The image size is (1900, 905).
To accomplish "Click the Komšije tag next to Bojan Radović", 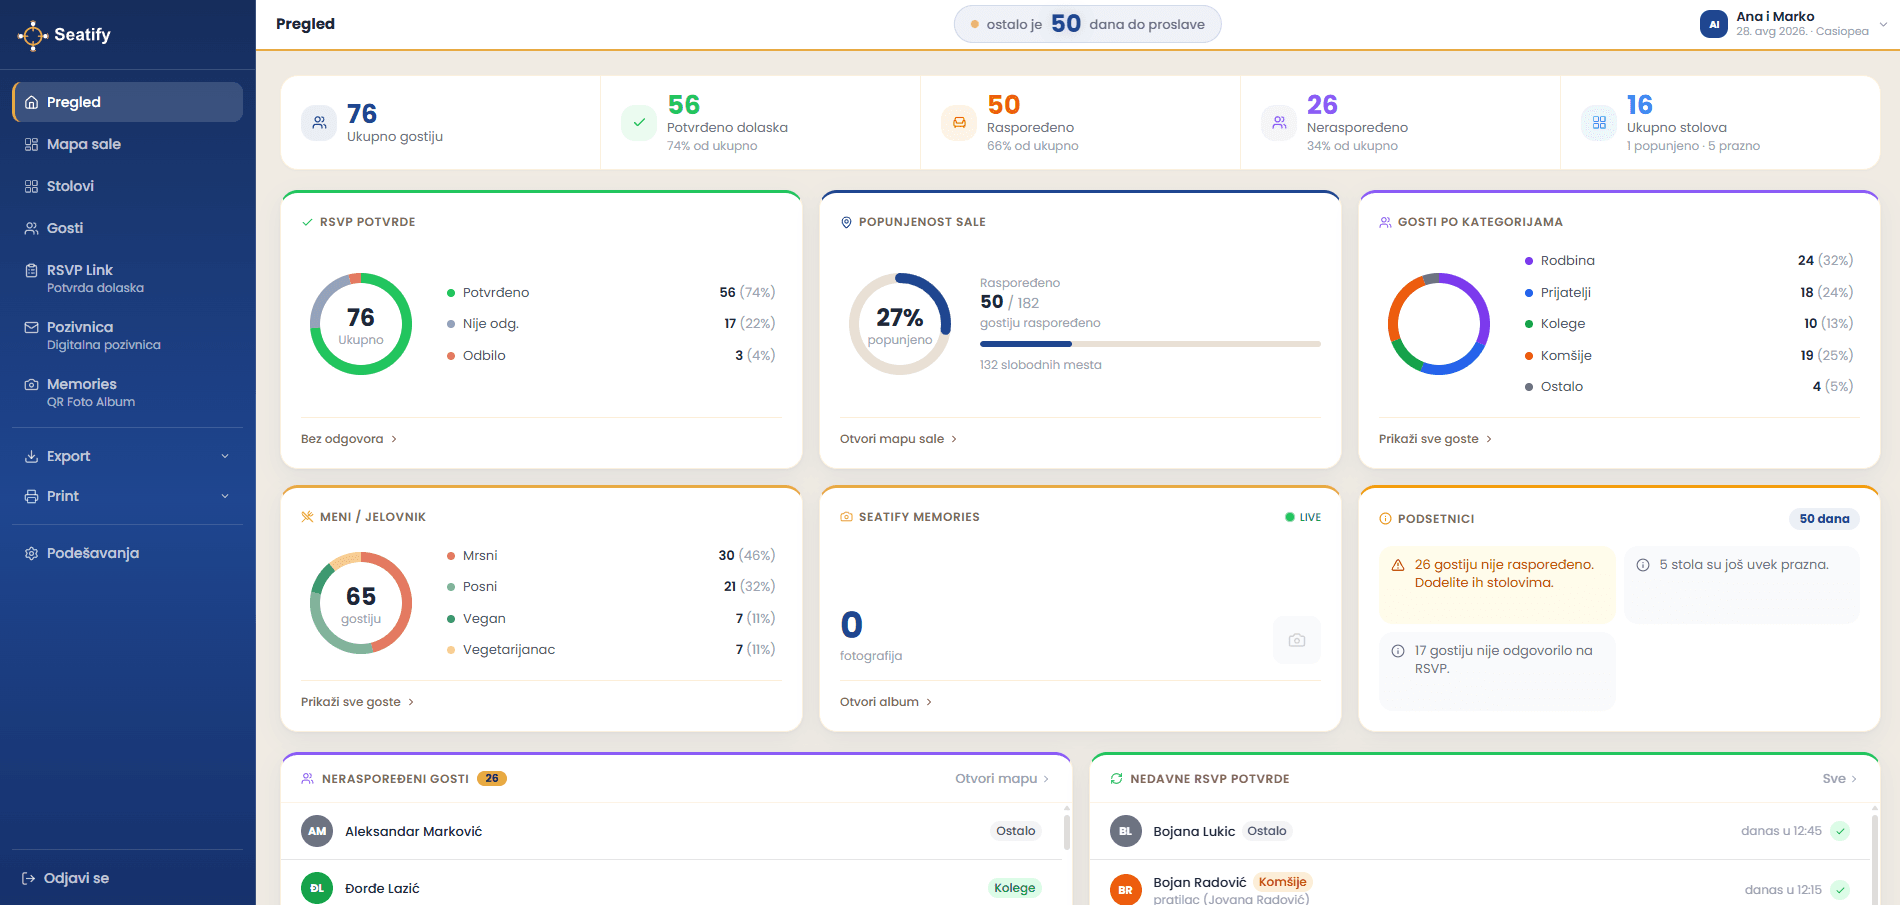I will coord(1282,882).
